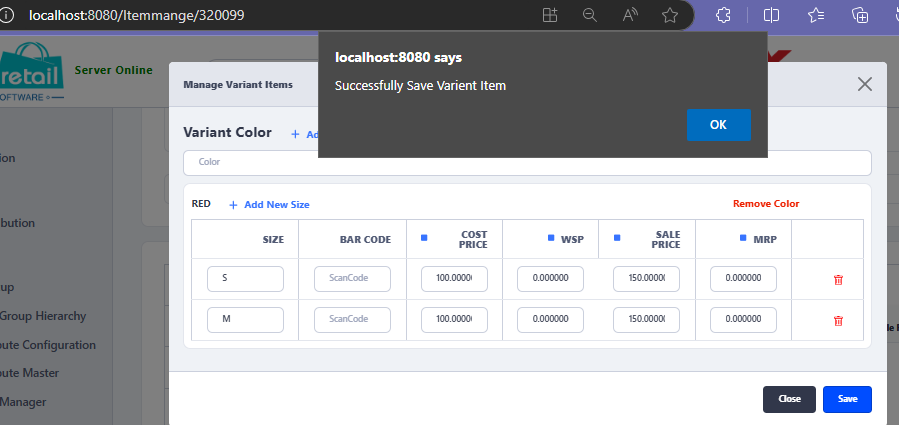Toggle the WSP column checkbox

pyautogui.click(x=550, y=239)
